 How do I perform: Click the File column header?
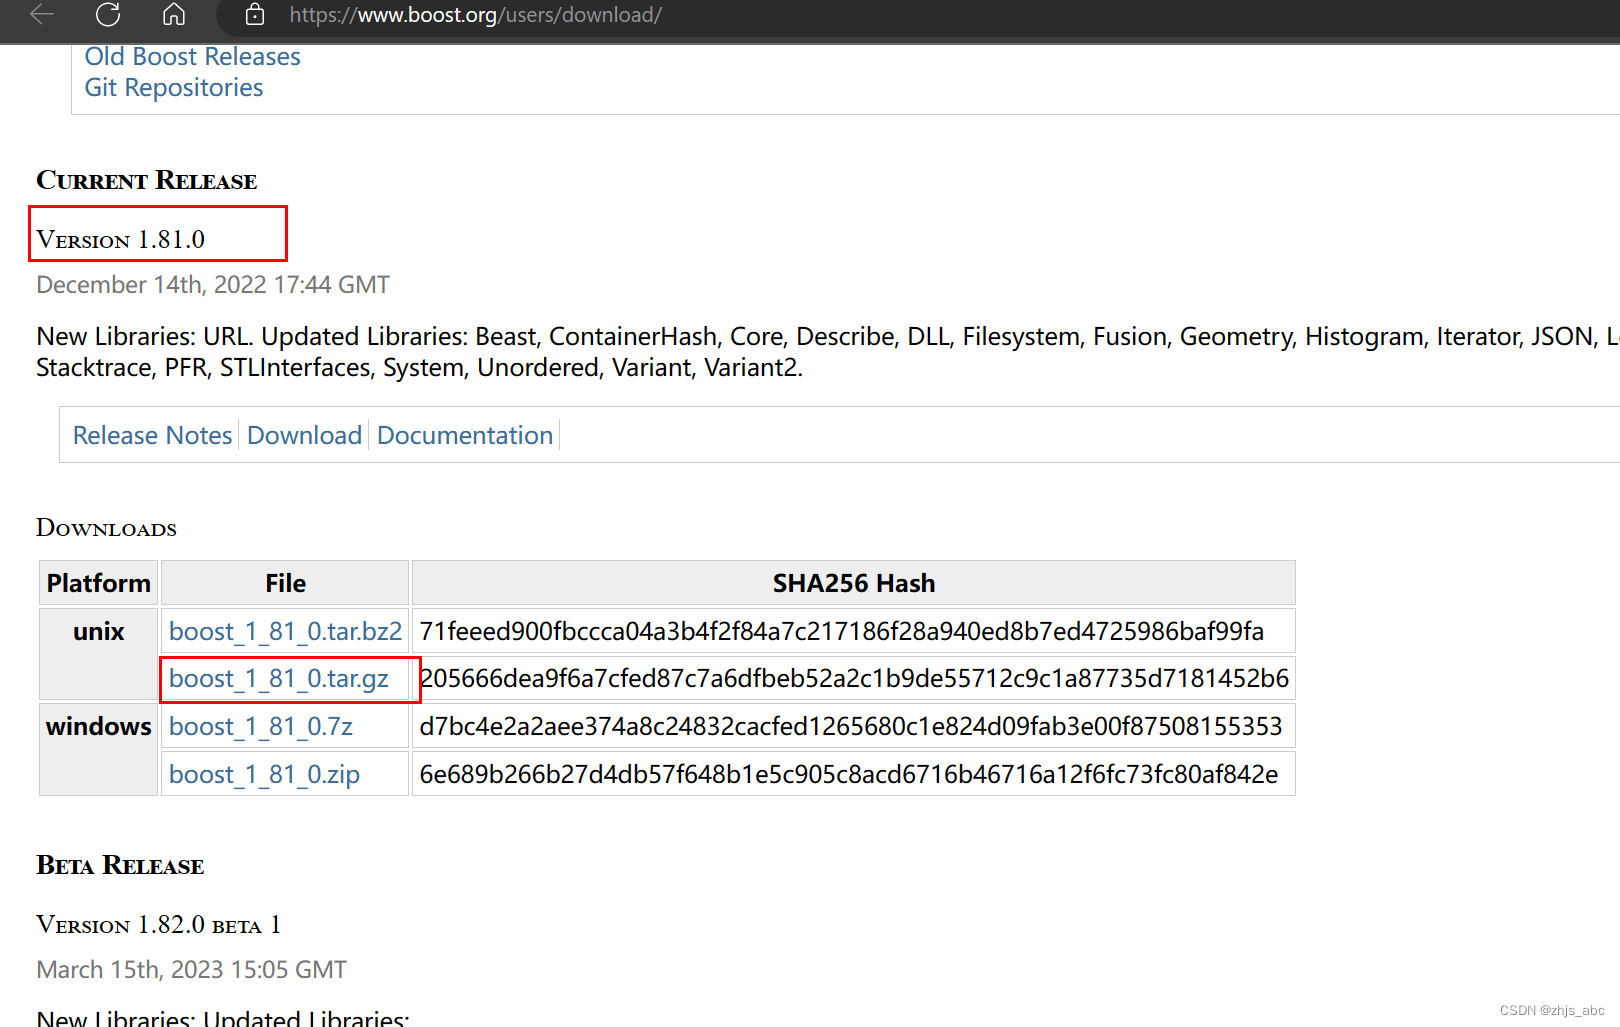point(285,583)
